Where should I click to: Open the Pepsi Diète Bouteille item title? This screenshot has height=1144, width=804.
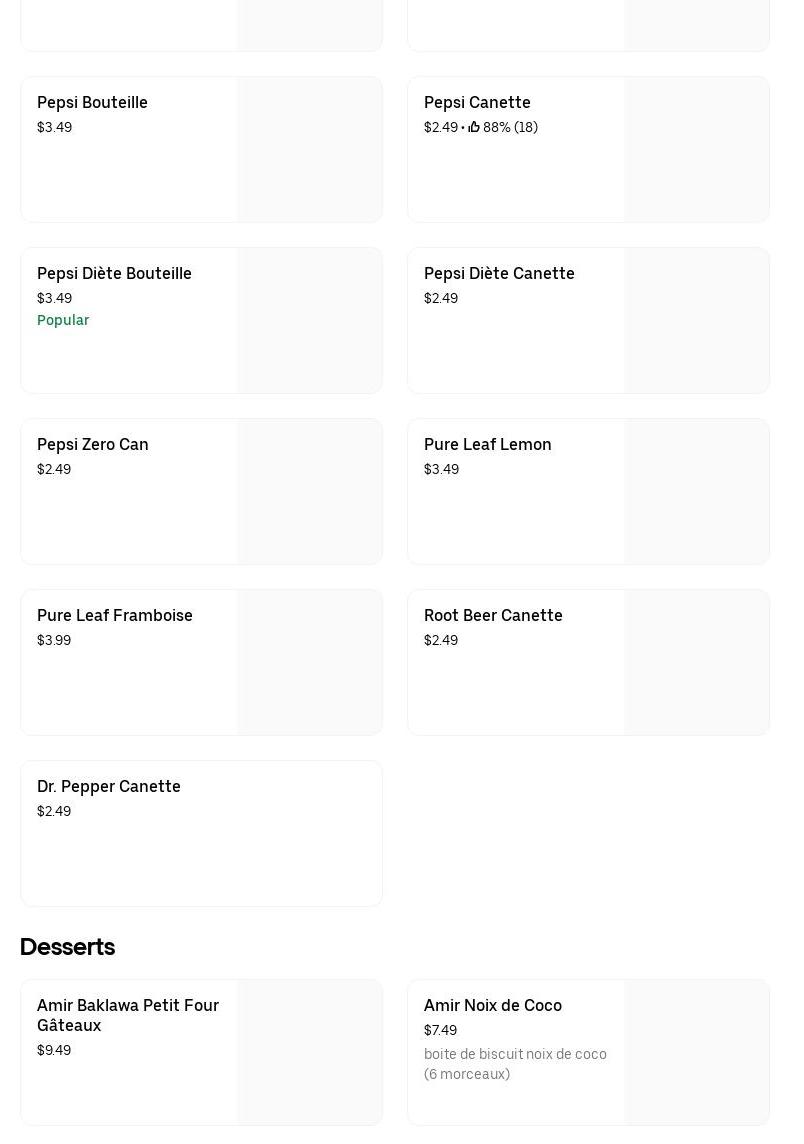point(114,274)
